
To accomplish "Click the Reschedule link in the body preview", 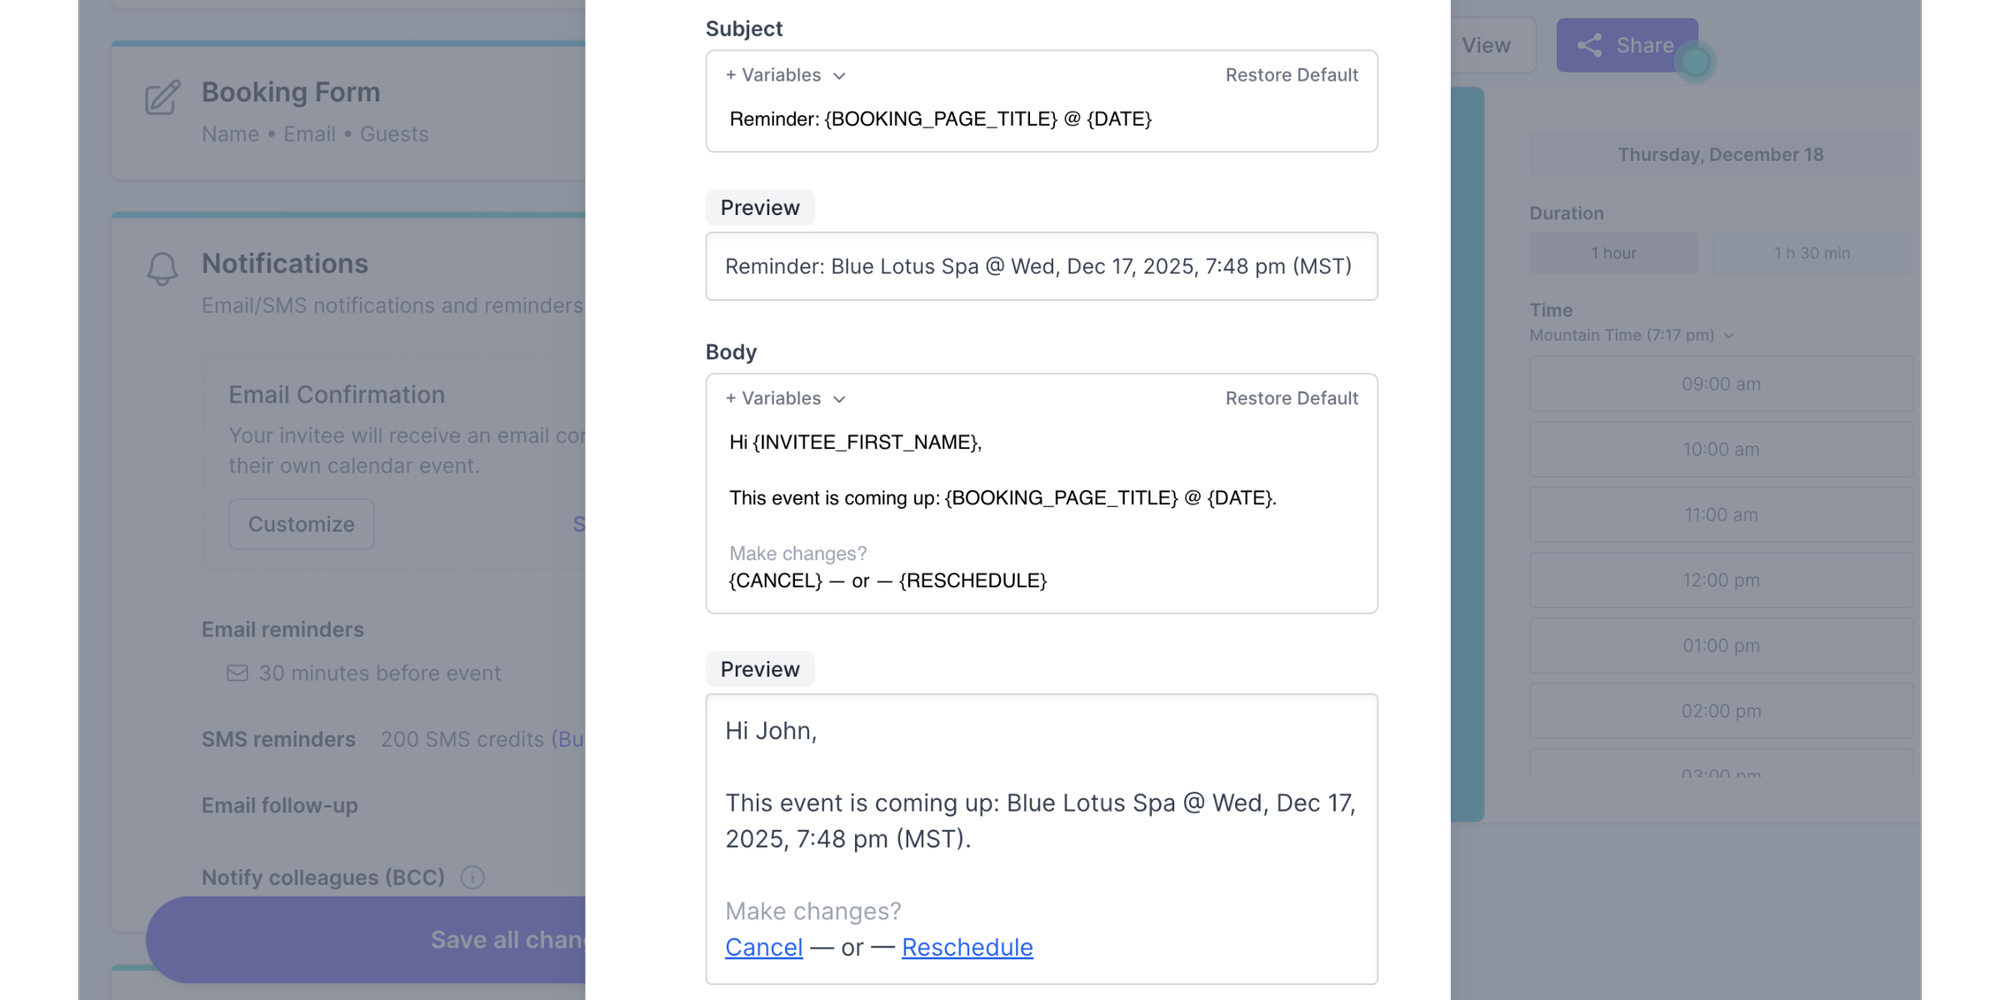I will (967, 947).
